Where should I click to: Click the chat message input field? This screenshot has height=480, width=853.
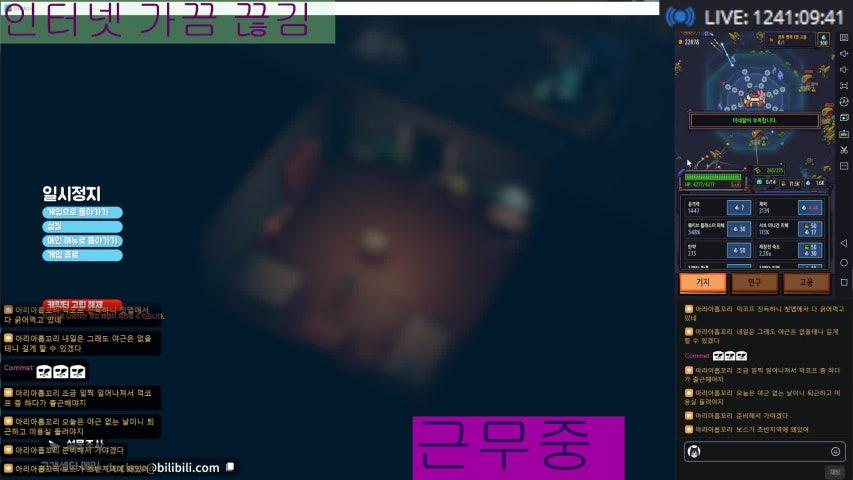(765, 451)
